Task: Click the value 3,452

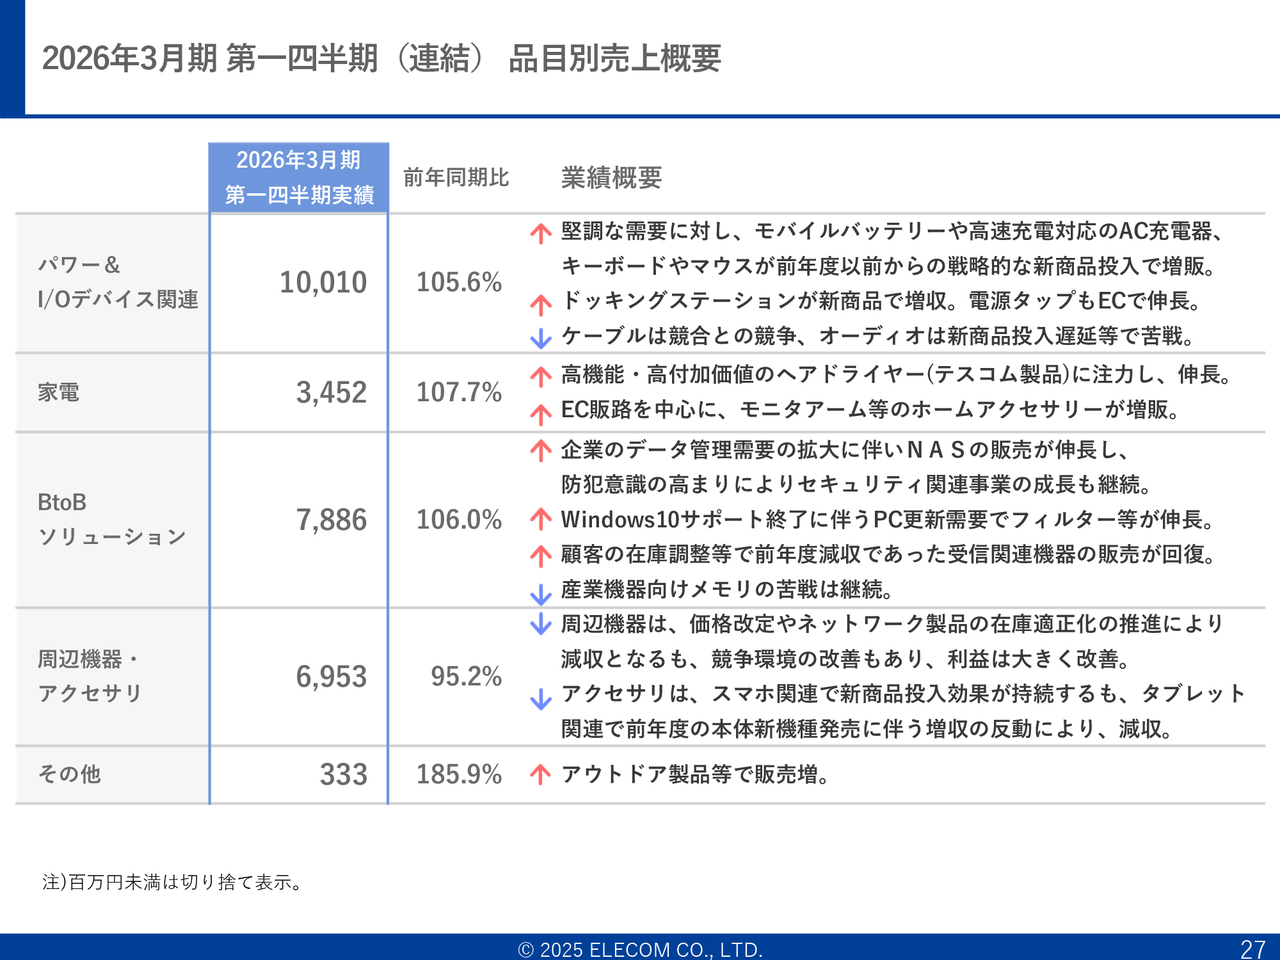Action: (331, 392)
